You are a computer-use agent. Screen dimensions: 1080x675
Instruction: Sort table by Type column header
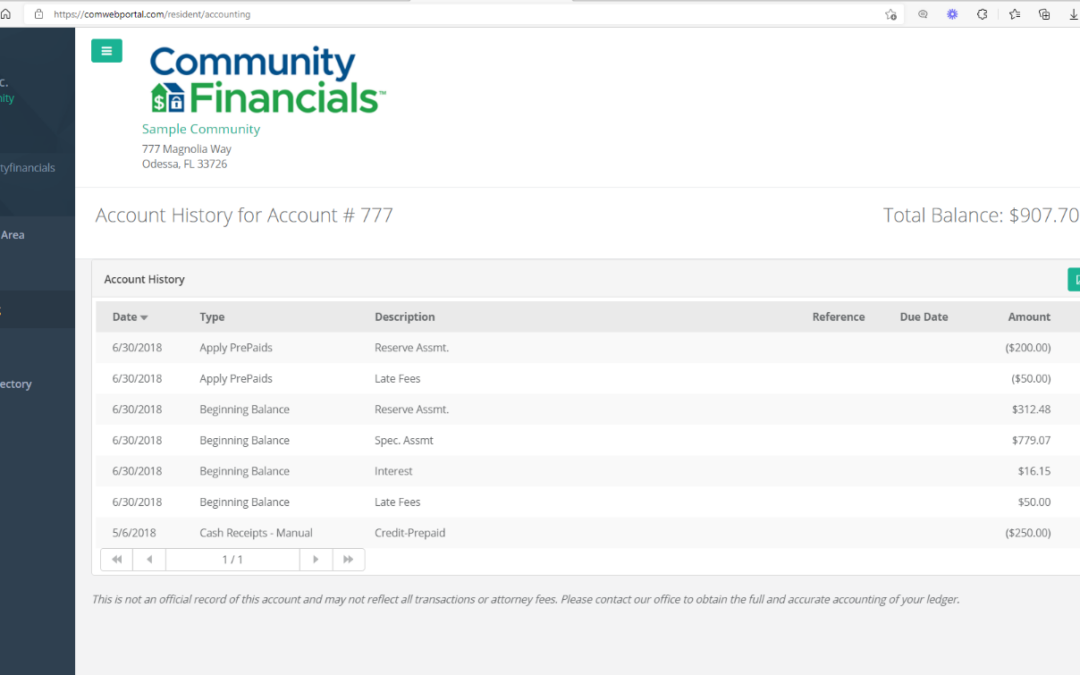coord(212,317)
